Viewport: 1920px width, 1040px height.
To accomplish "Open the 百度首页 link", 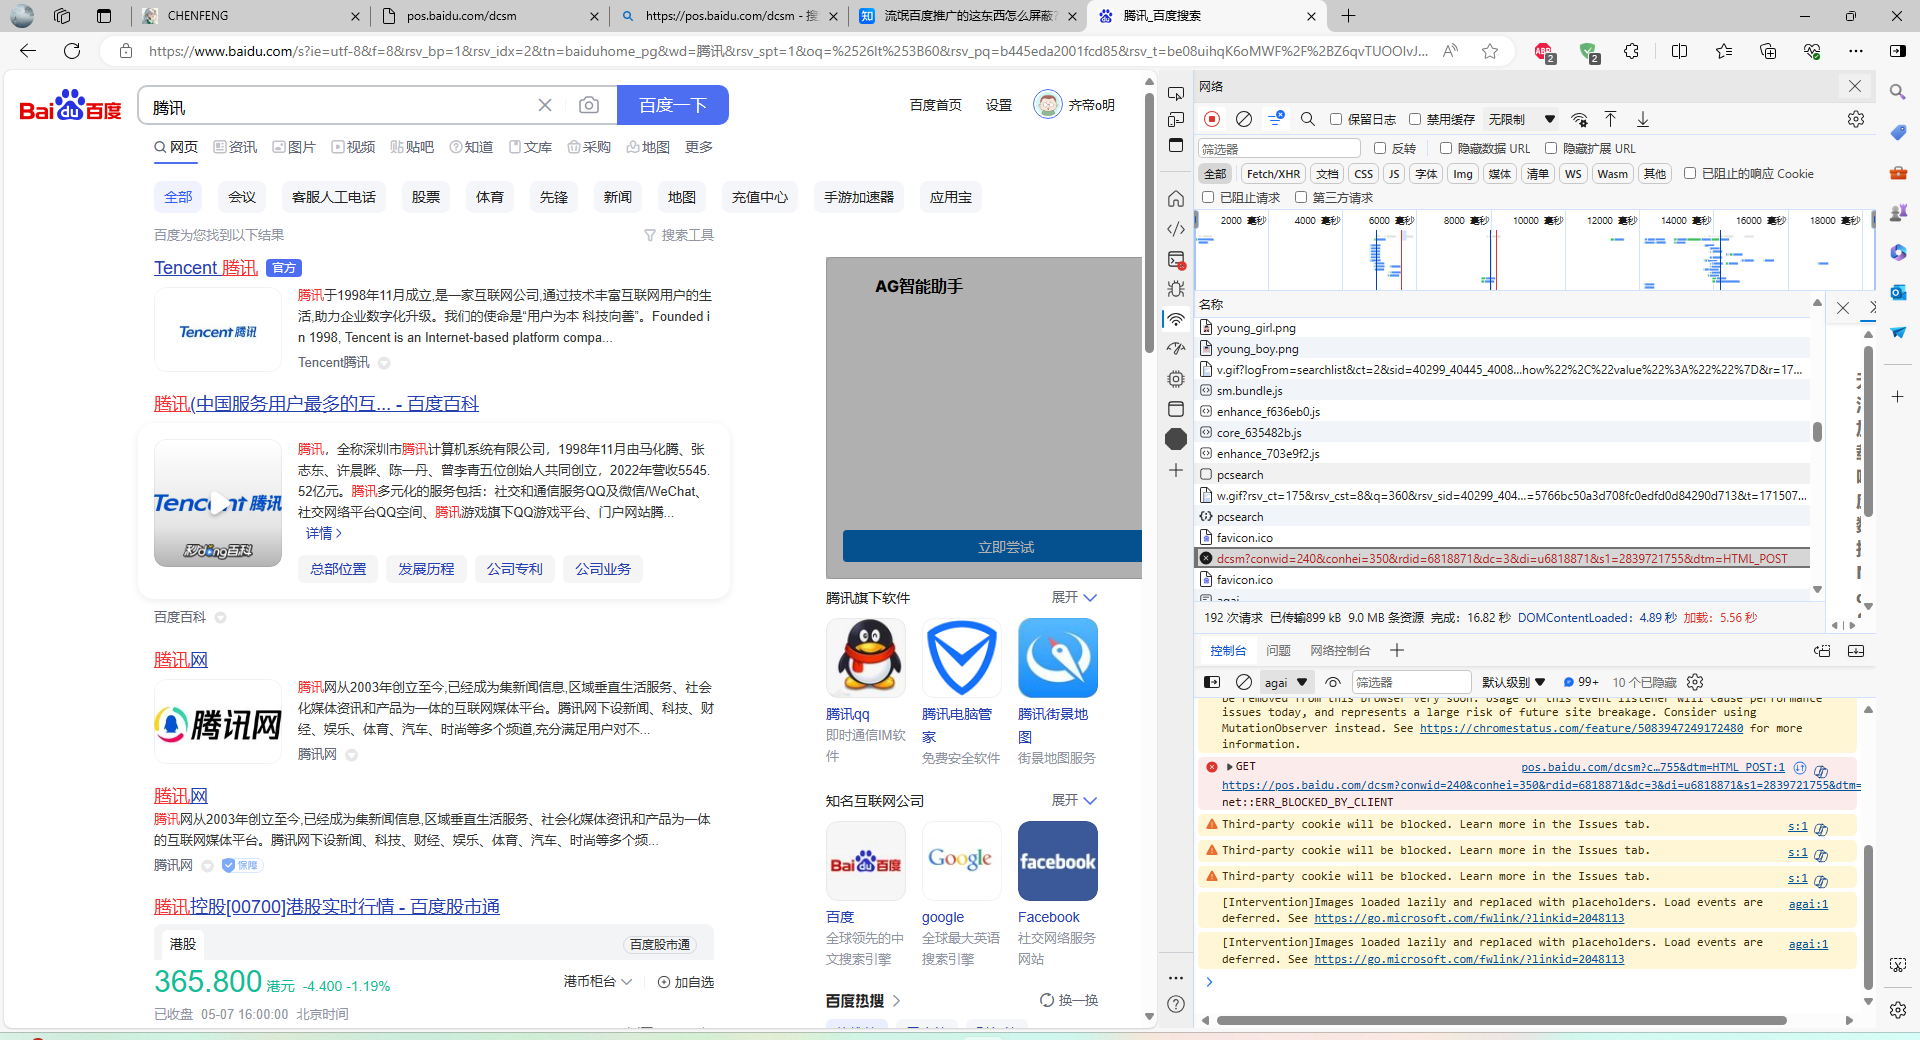I will [x=936, y=105].
